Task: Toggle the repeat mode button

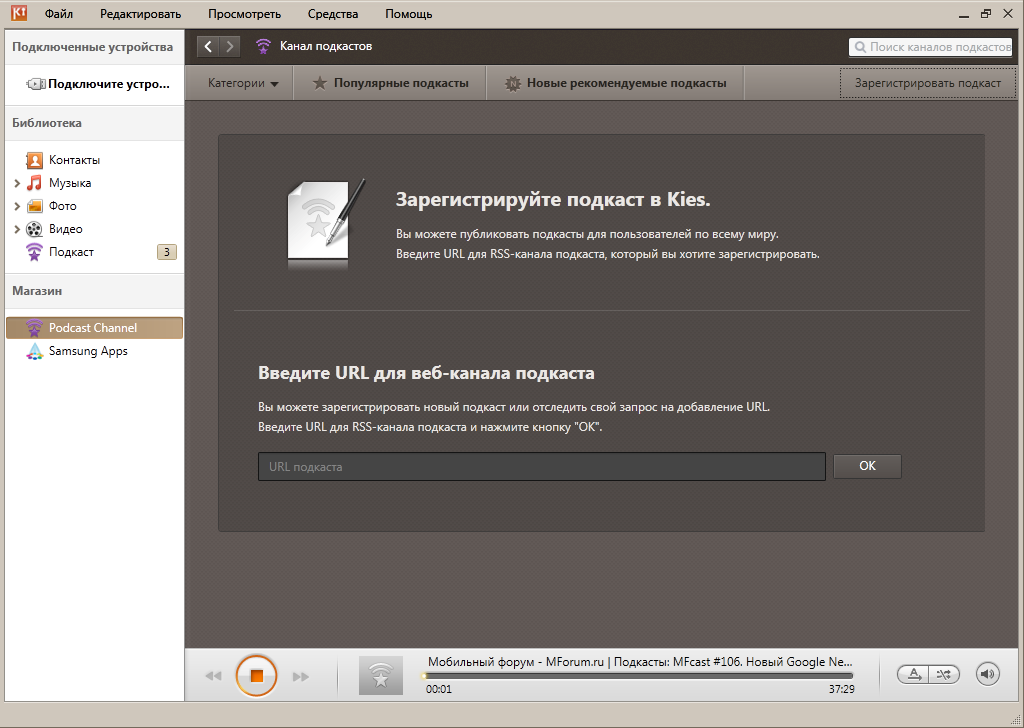Action: [x=915, y=674]
